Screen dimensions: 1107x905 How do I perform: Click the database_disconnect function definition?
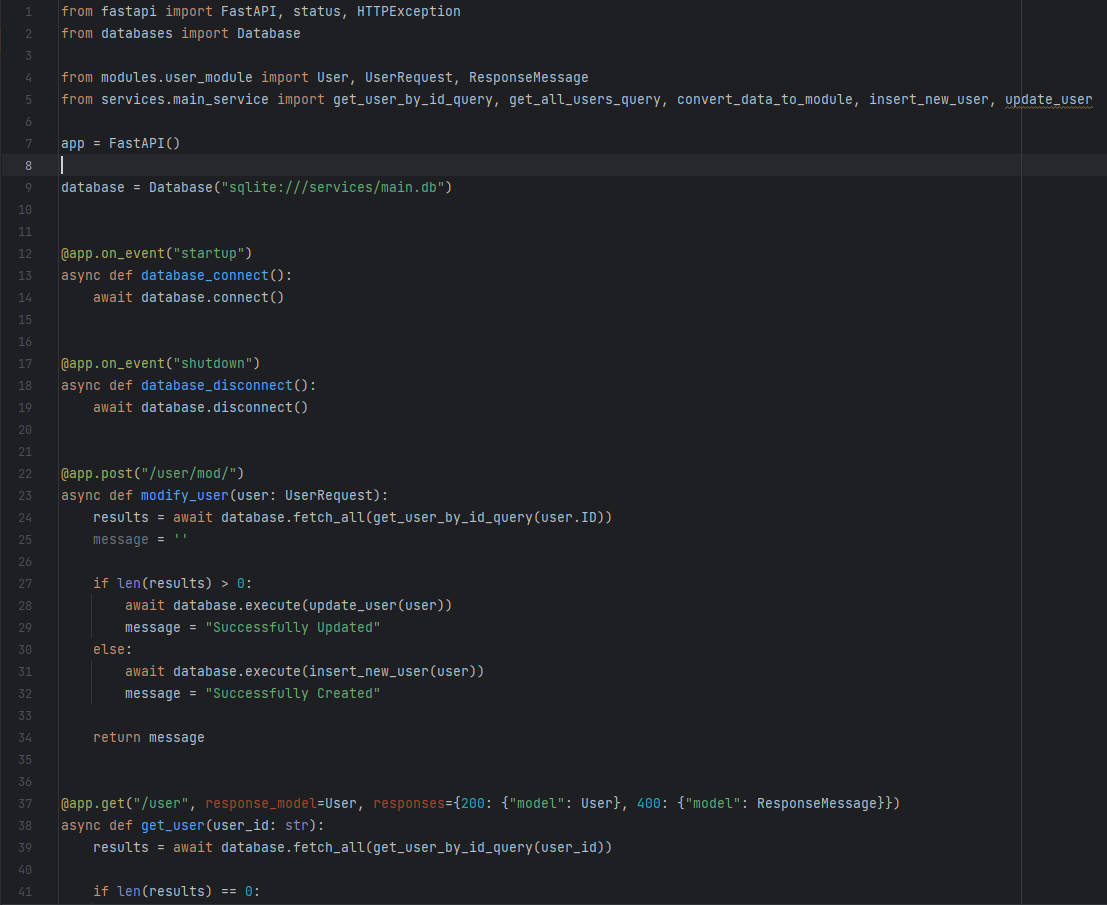216,385
